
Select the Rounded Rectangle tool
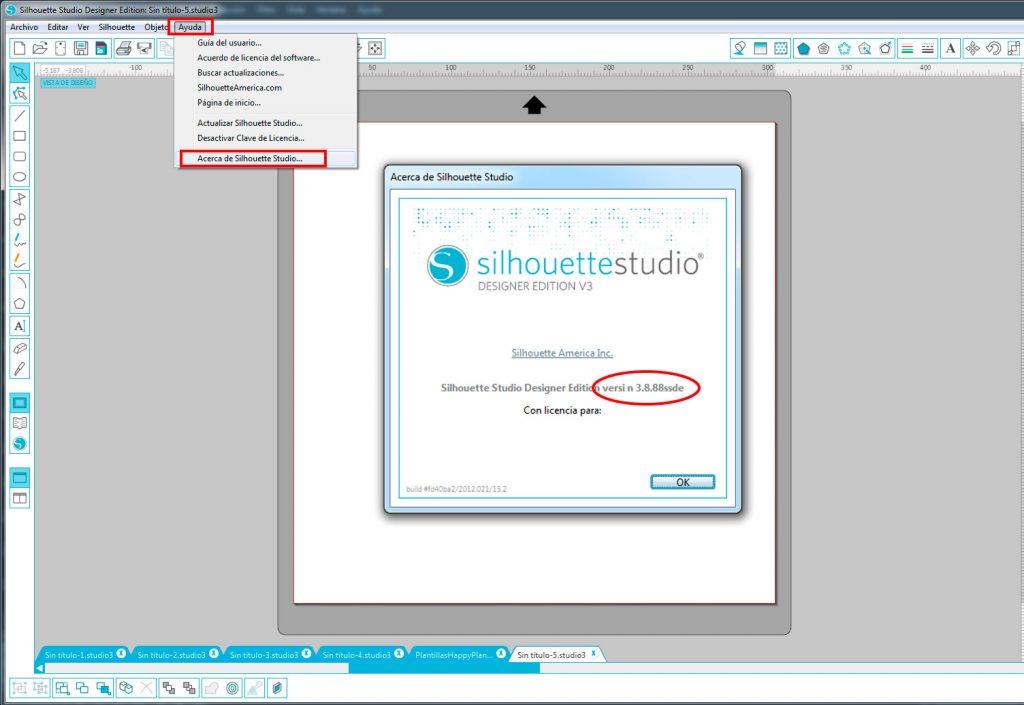[x=20, y=156]
